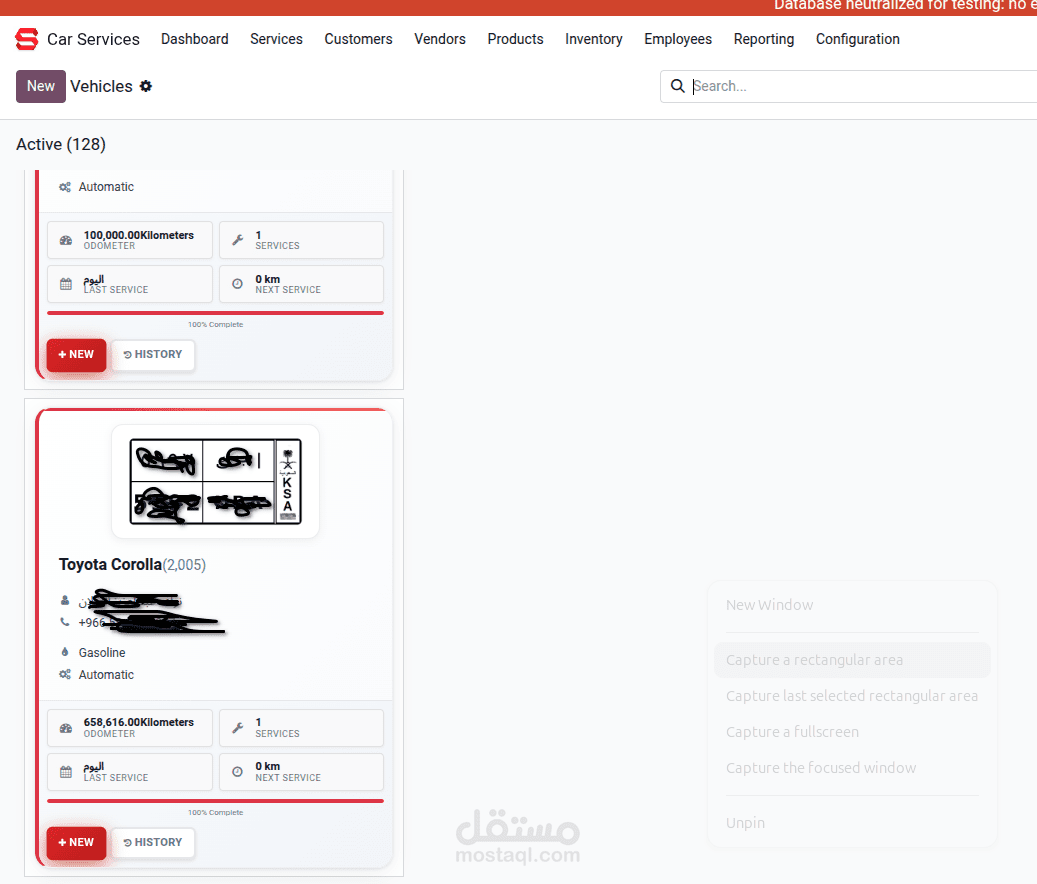Open the Reporting menu
Image resolution: width=1037 pixels, height=884 pixels.
click(764, 39)
